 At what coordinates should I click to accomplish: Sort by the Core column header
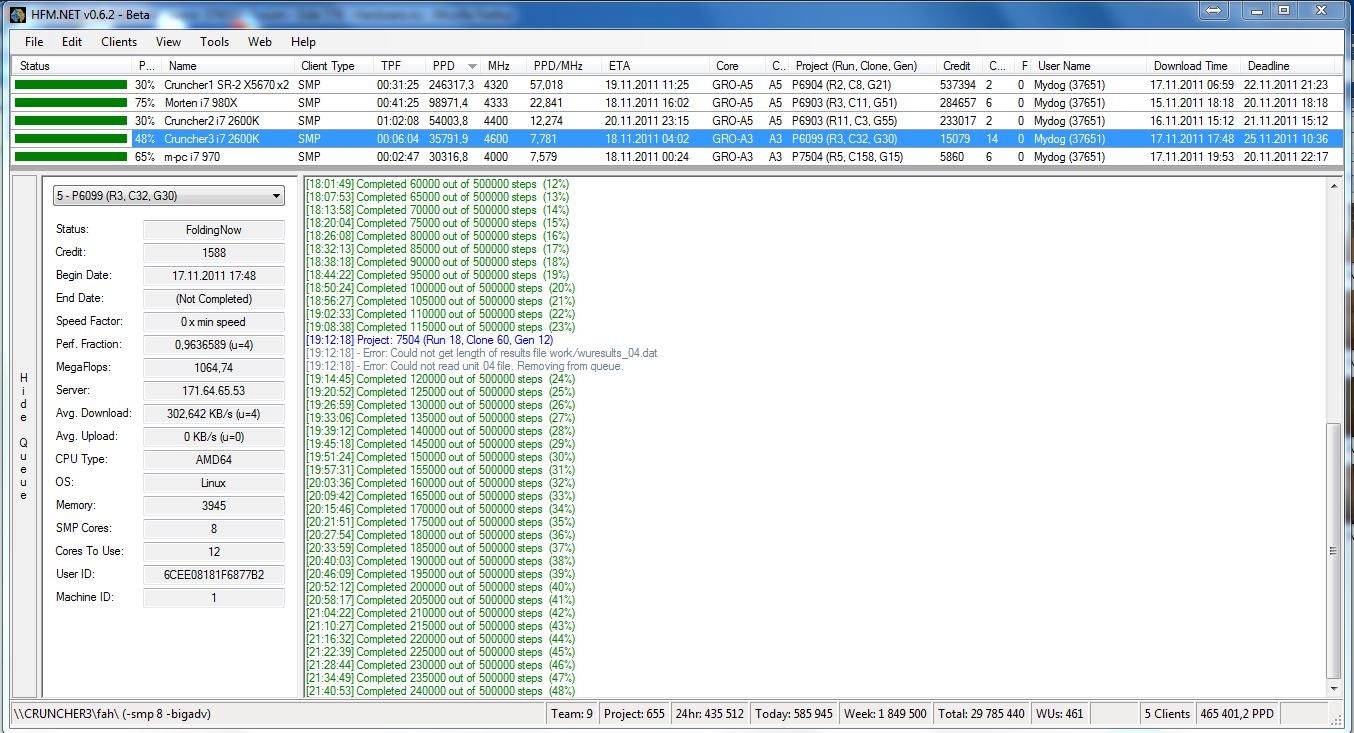[x=738, y=66]
